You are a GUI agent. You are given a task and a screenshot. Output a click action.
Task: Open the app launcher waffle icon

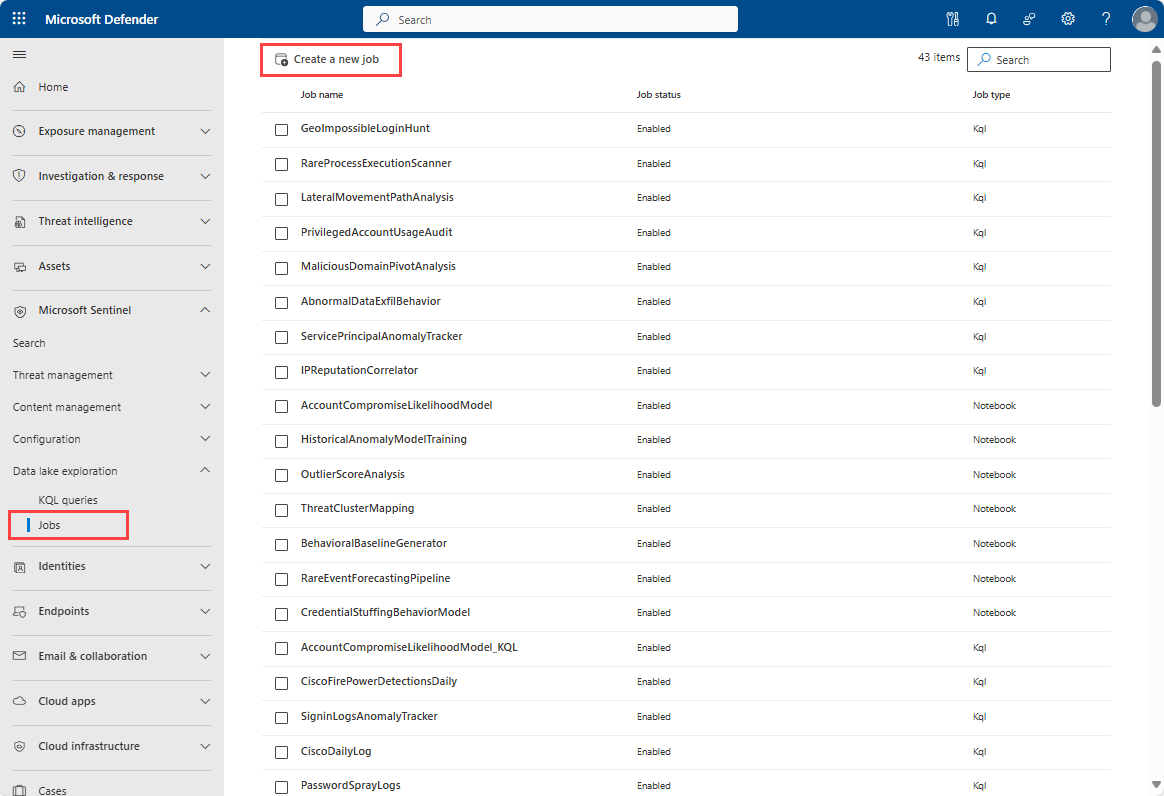[x=19, y=19]
